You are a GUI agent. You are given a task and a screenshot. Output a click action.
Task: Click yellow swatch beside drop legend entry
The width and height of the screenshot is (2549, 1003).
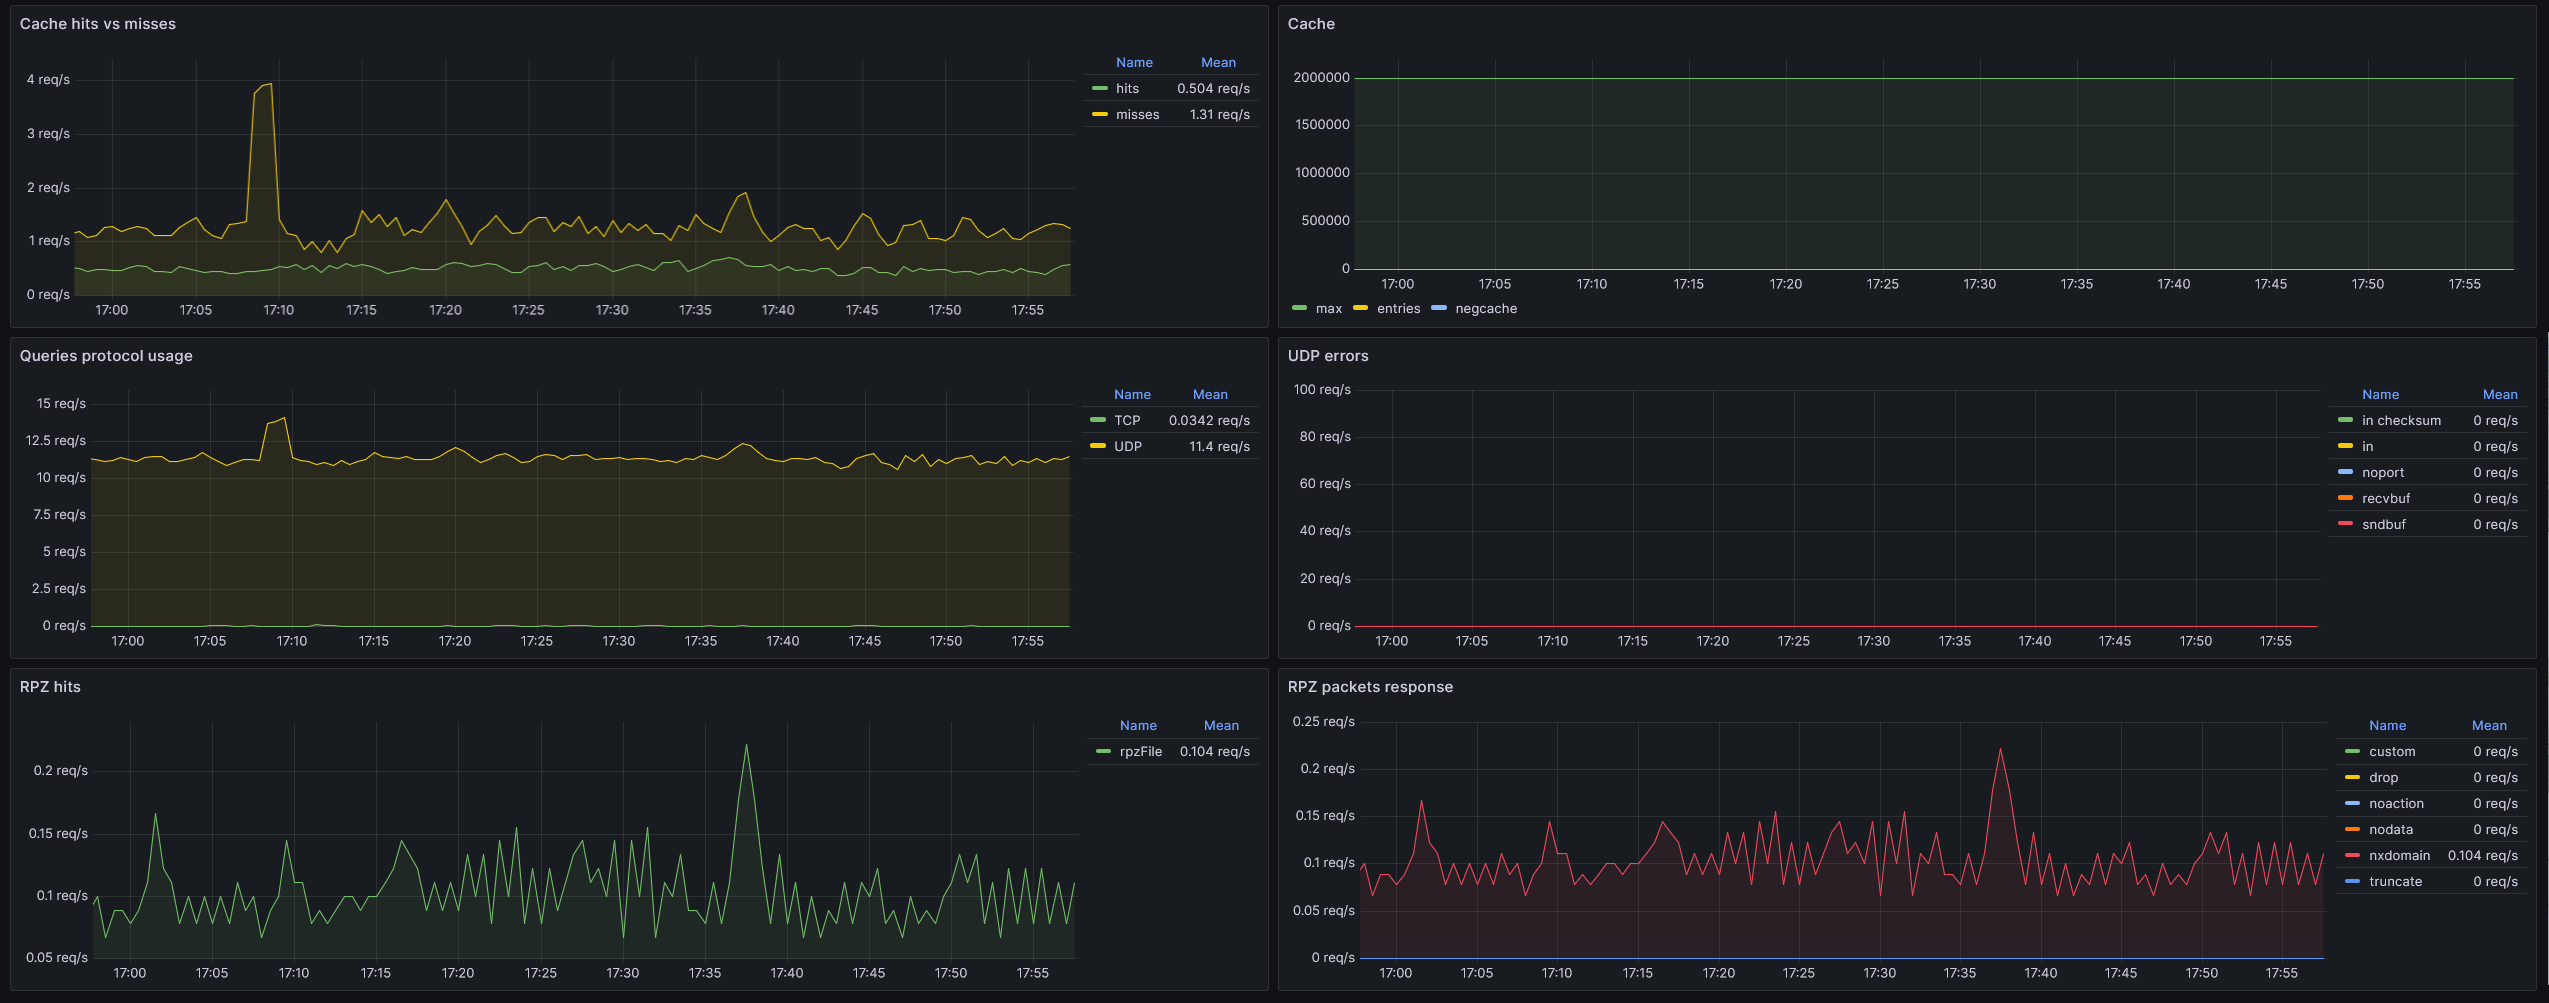[x=2352, y=778]
